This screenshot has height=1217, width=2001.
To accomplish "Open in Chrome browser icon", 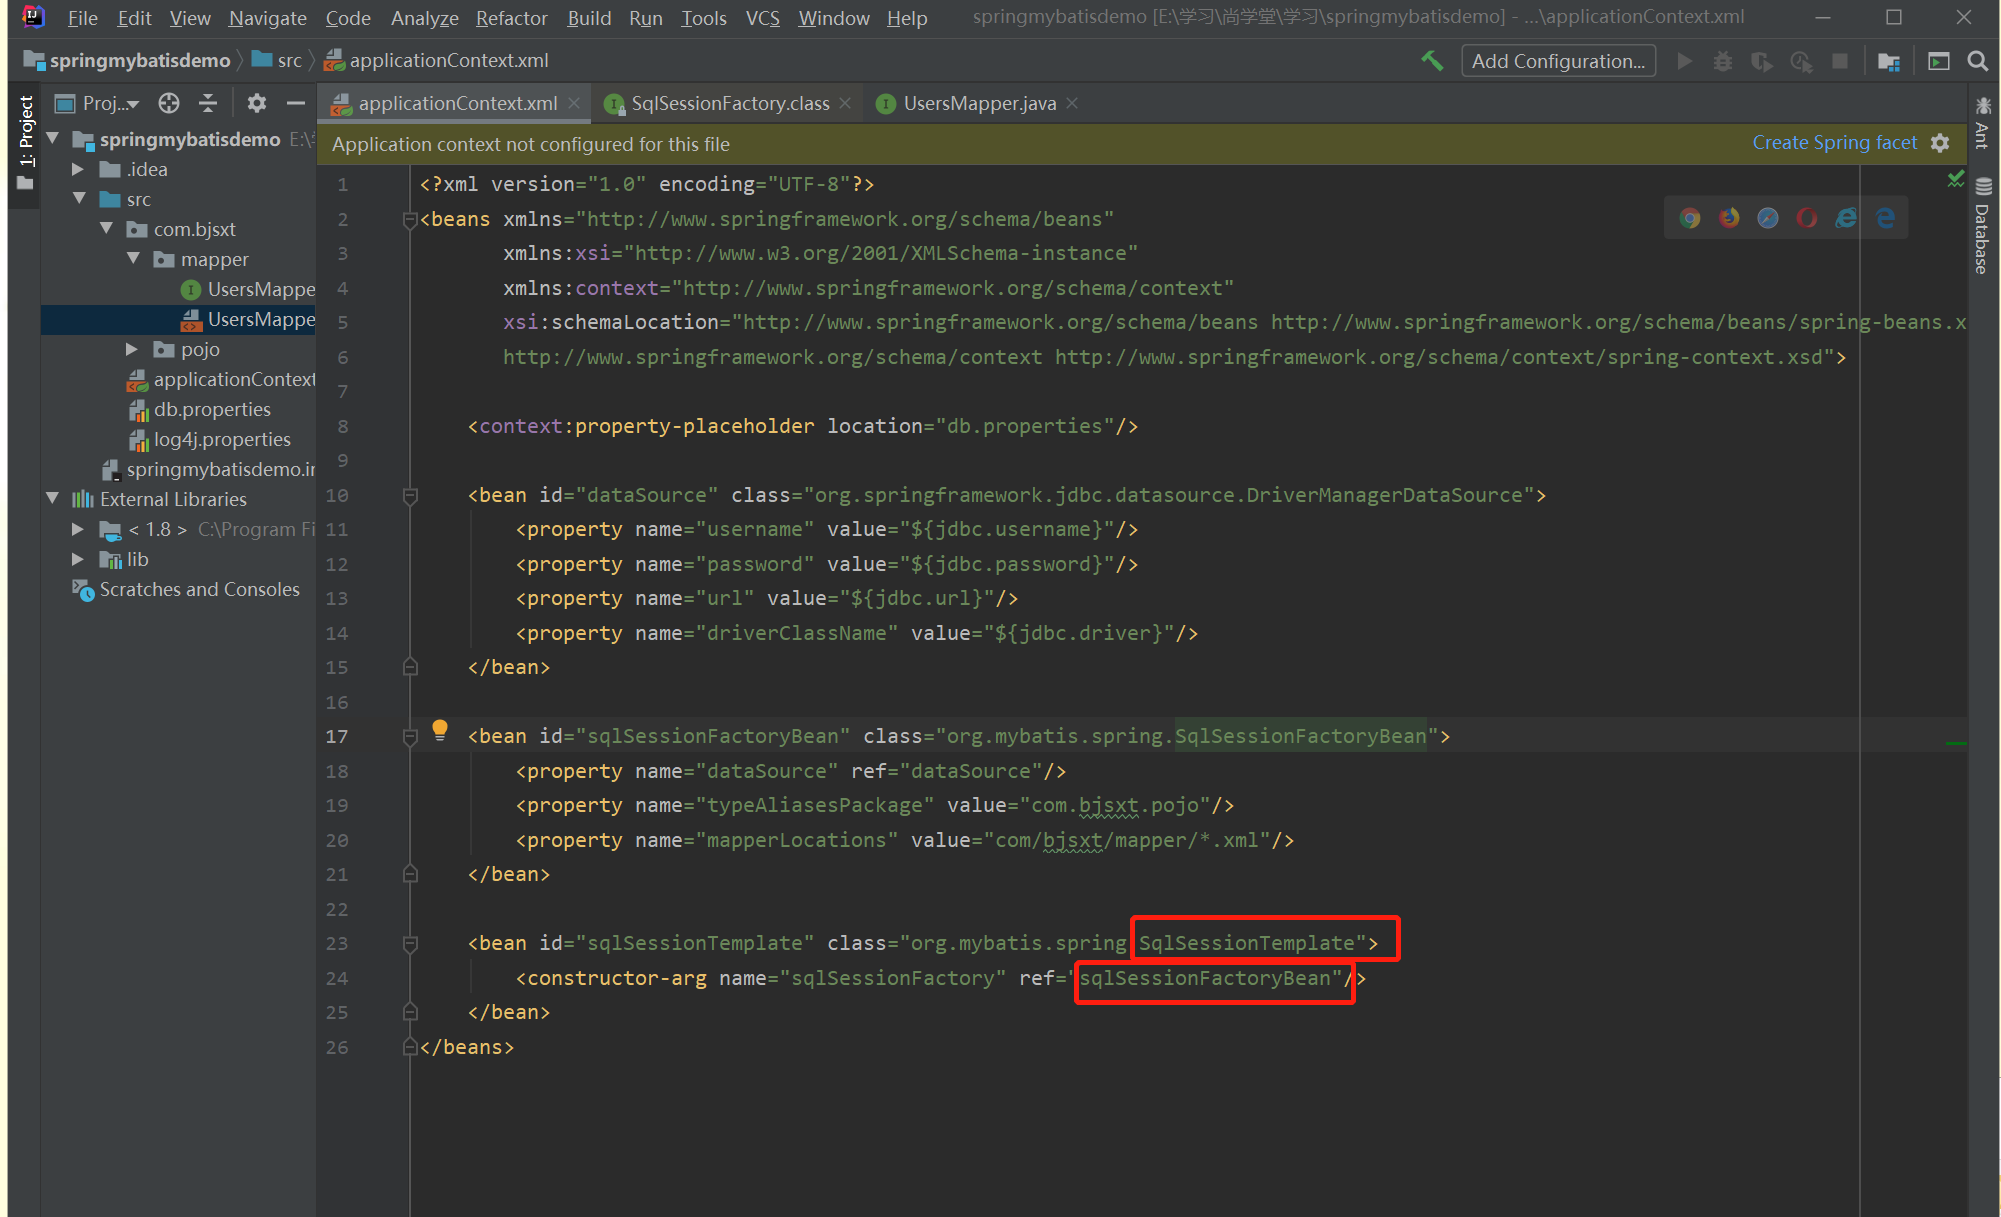I will [1690, 218].
